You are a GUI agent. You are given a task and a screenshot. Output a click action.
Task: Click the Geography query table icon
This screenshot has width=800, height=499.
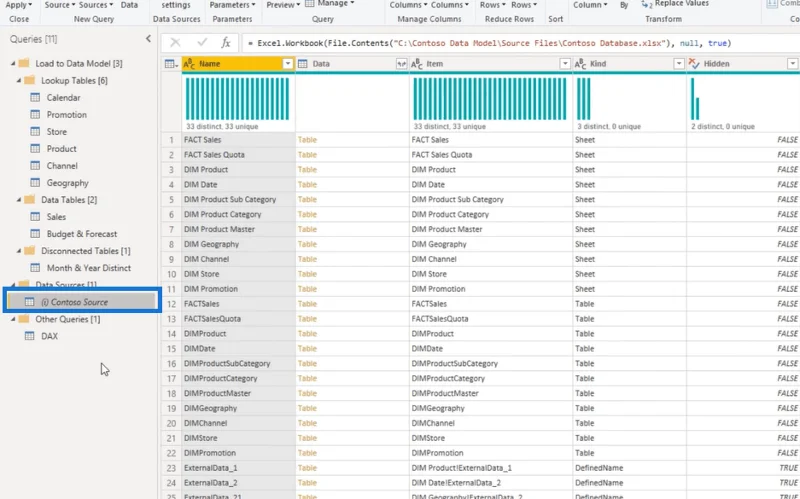click(35, 183)
